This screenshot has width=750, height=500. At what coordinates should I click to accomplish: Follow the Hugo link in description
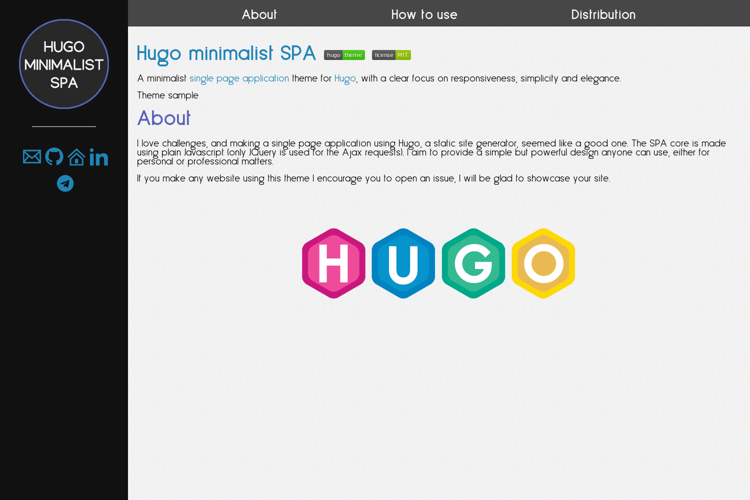[x=345, y=78]
